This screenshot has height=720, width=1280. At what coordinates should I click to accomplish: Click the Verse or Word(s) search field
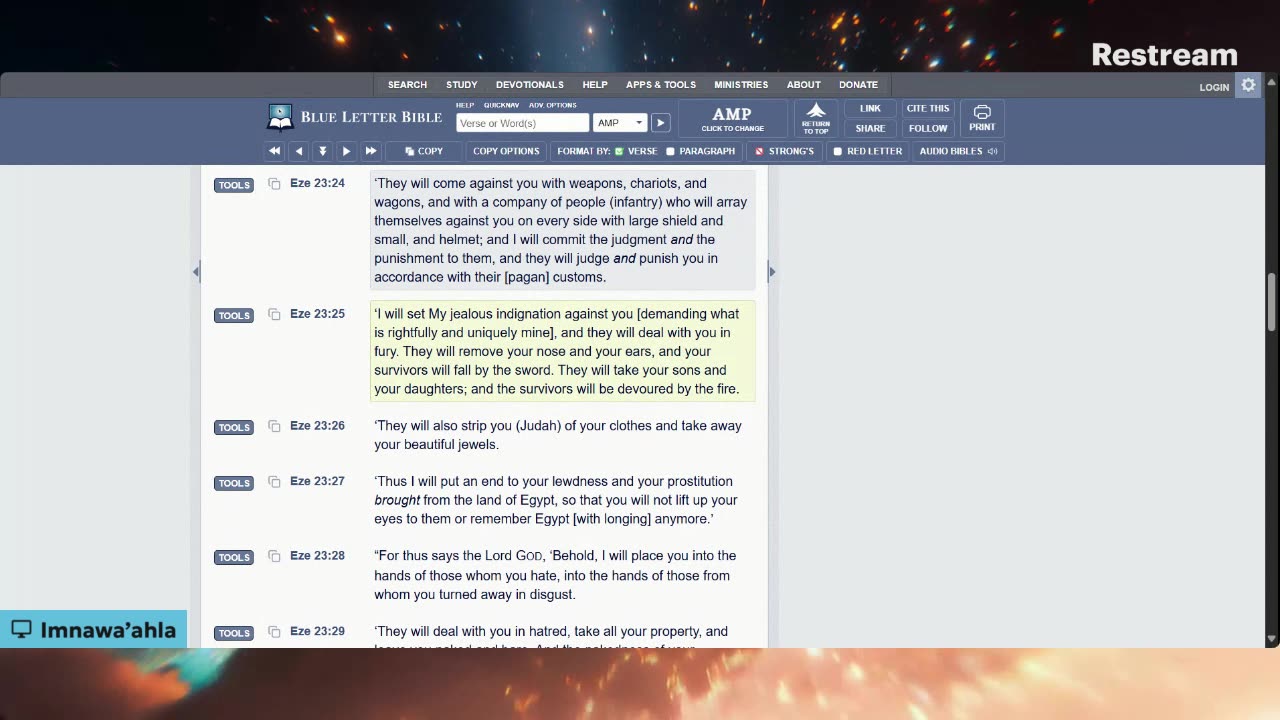pos(522,123)
